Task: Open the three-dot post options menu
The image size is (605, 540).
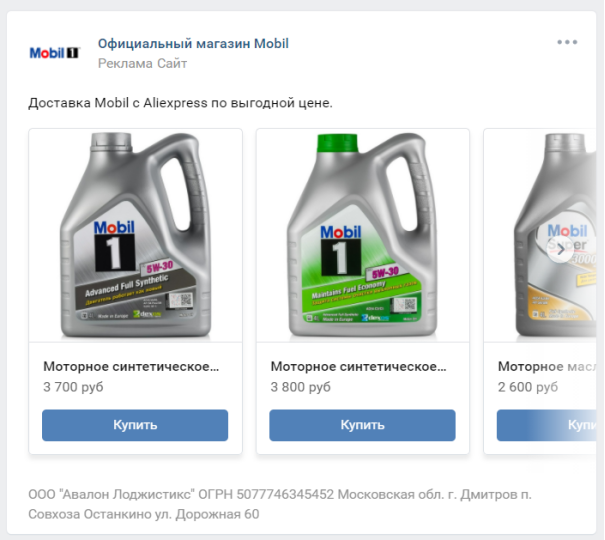Action: (567, 42)
